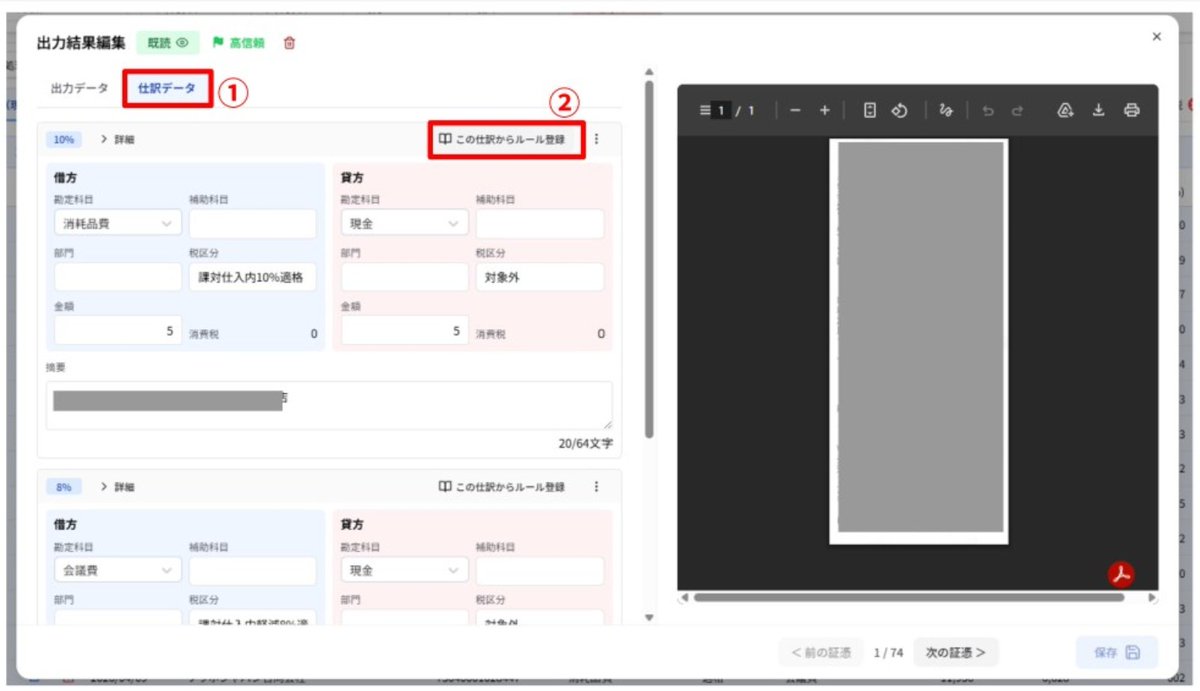Expand 詳細 in the 10% journal entry
Viewport: 1200px width, 691px height.
tap(118, 140)
